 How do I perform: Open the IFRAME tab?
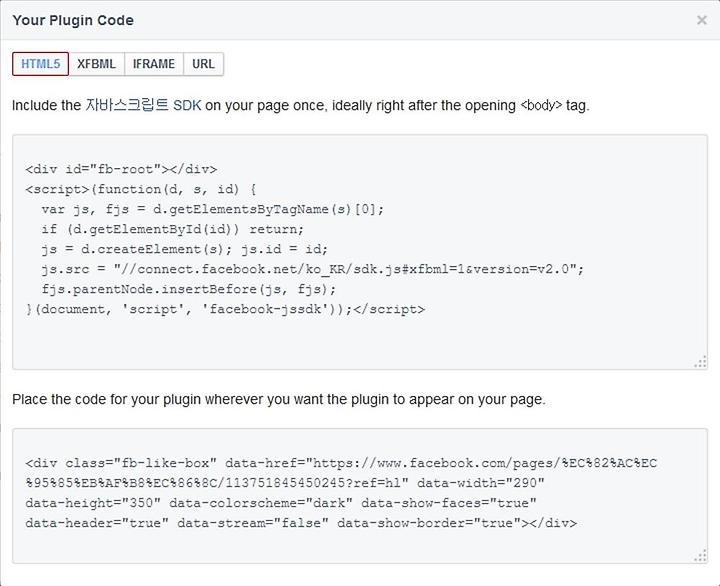pyautogui.click(x=154, y=64)
